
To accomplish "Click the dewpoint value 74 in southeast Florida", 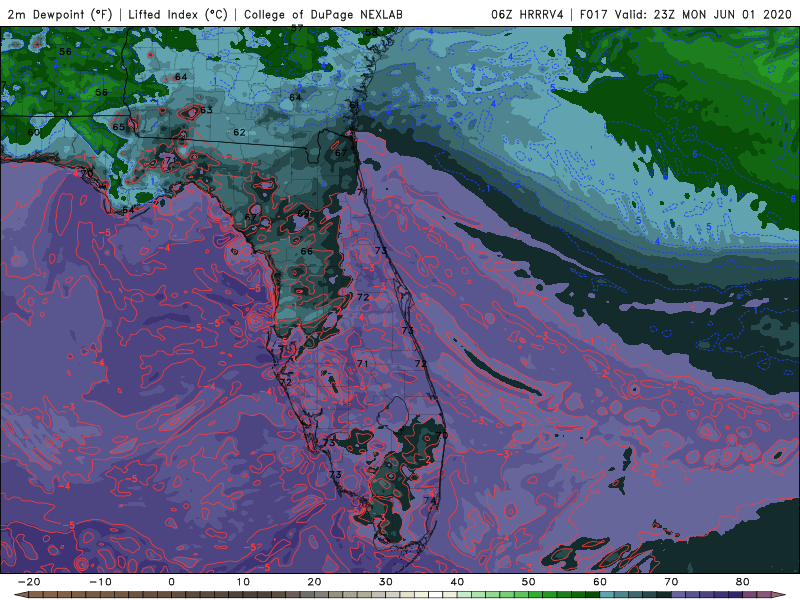I will (430, 501).
